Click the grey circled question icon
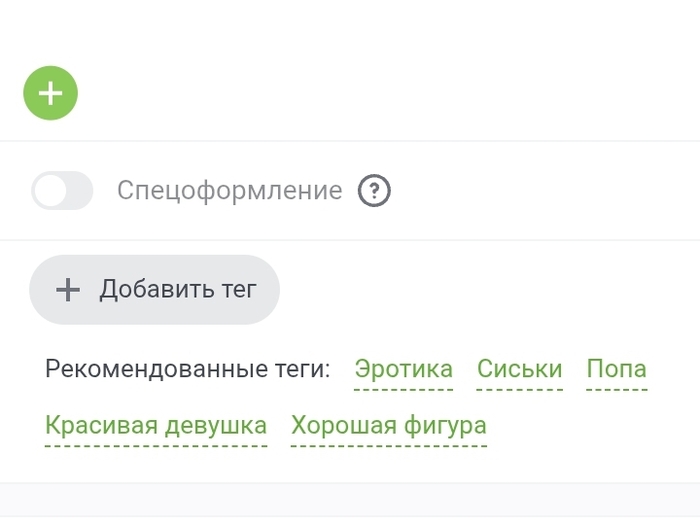The height and width of the screenshot is (525, 700). tap(374, 190)
